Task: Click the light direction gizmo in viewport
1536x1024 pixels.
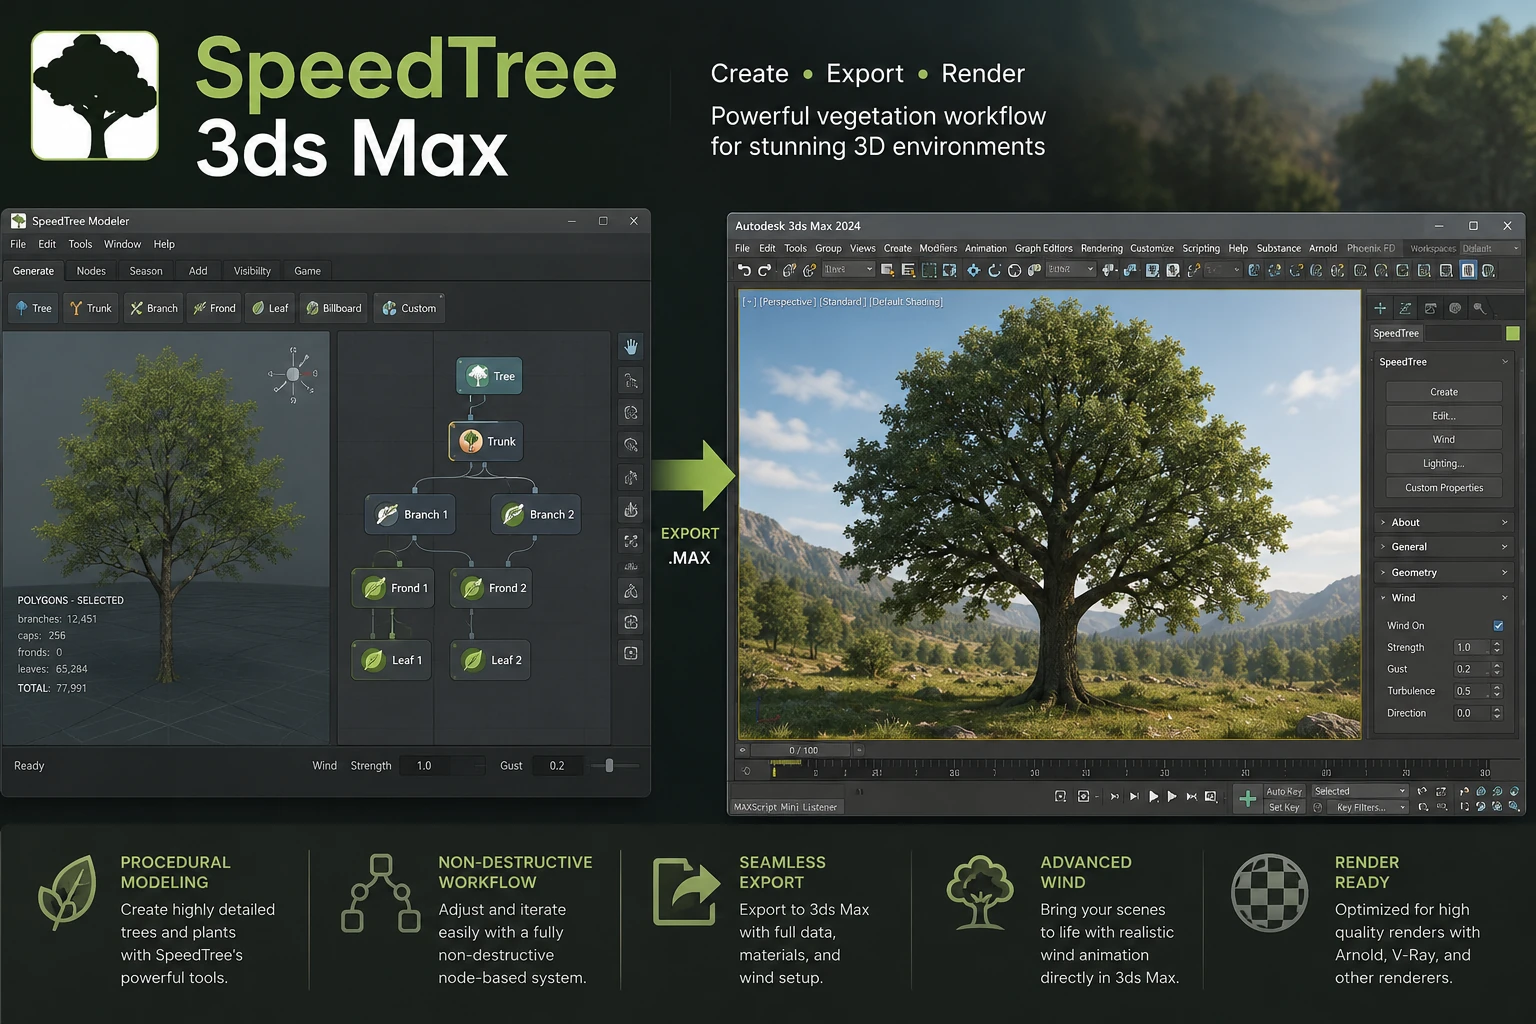Action: pos(293,374)
